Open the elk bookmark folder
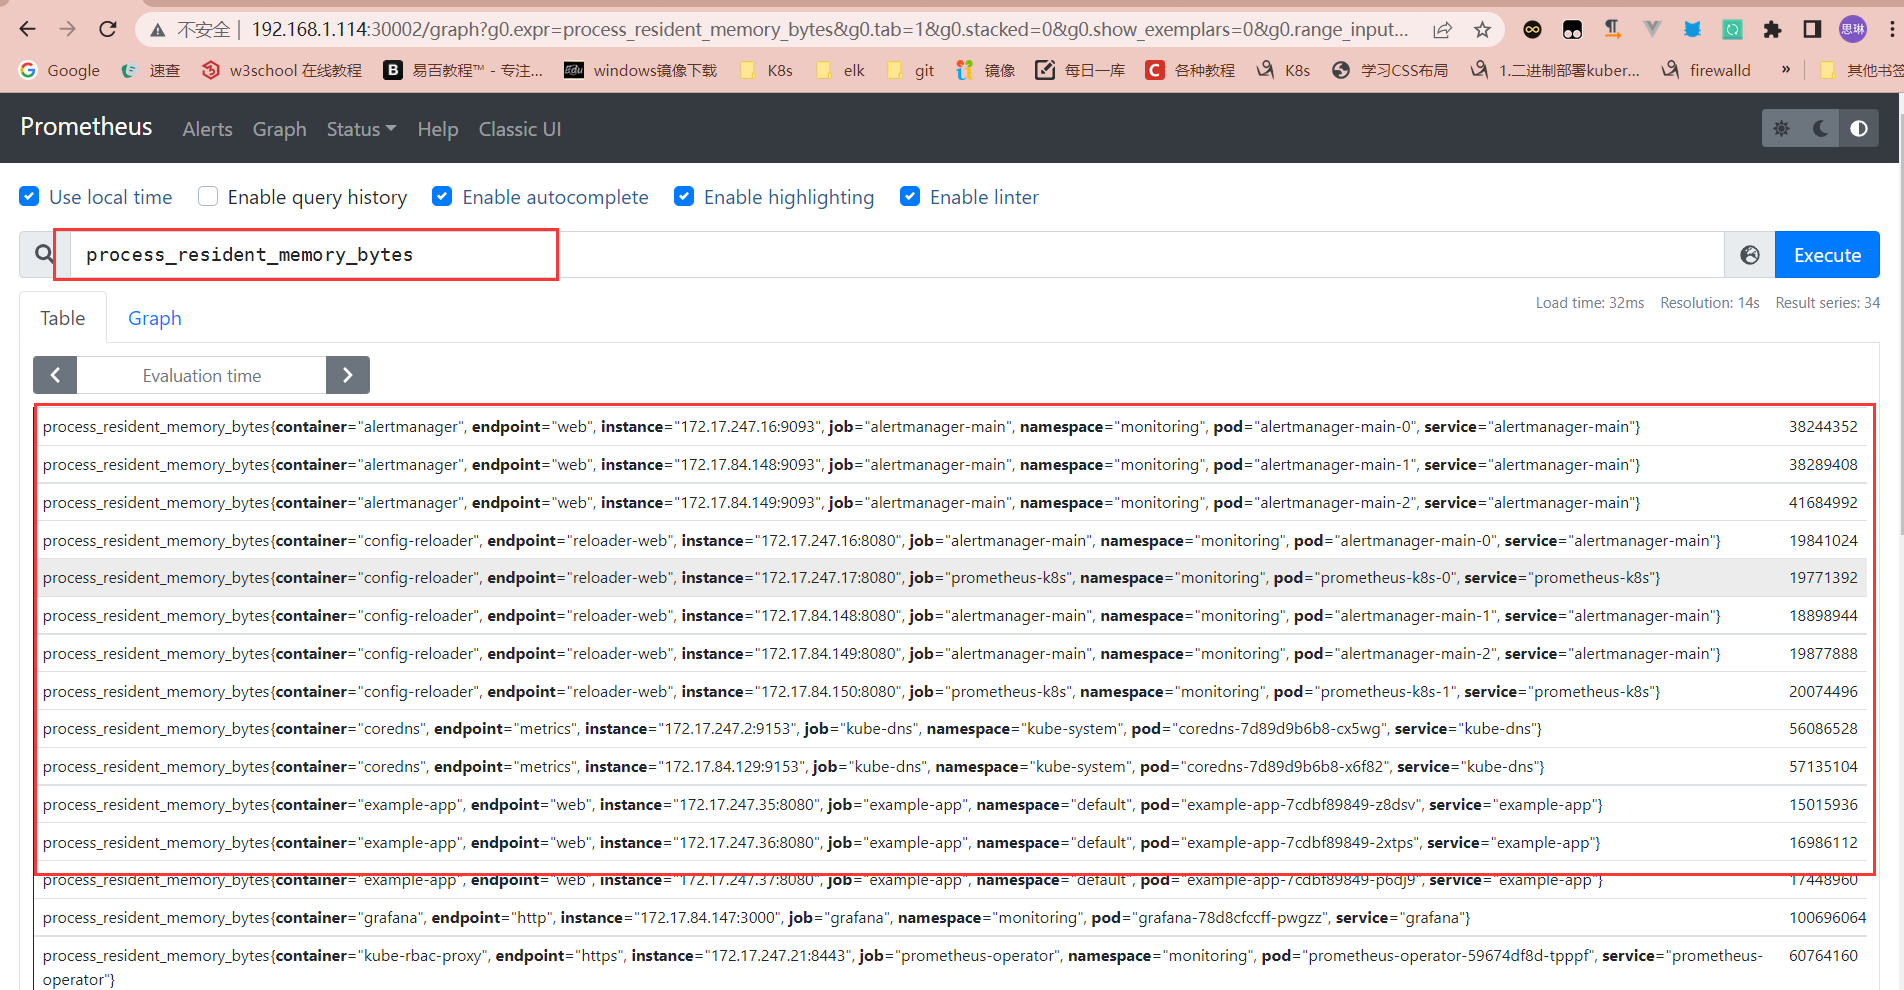Screen dimensions: 1904x990 [x=840, y=70]
